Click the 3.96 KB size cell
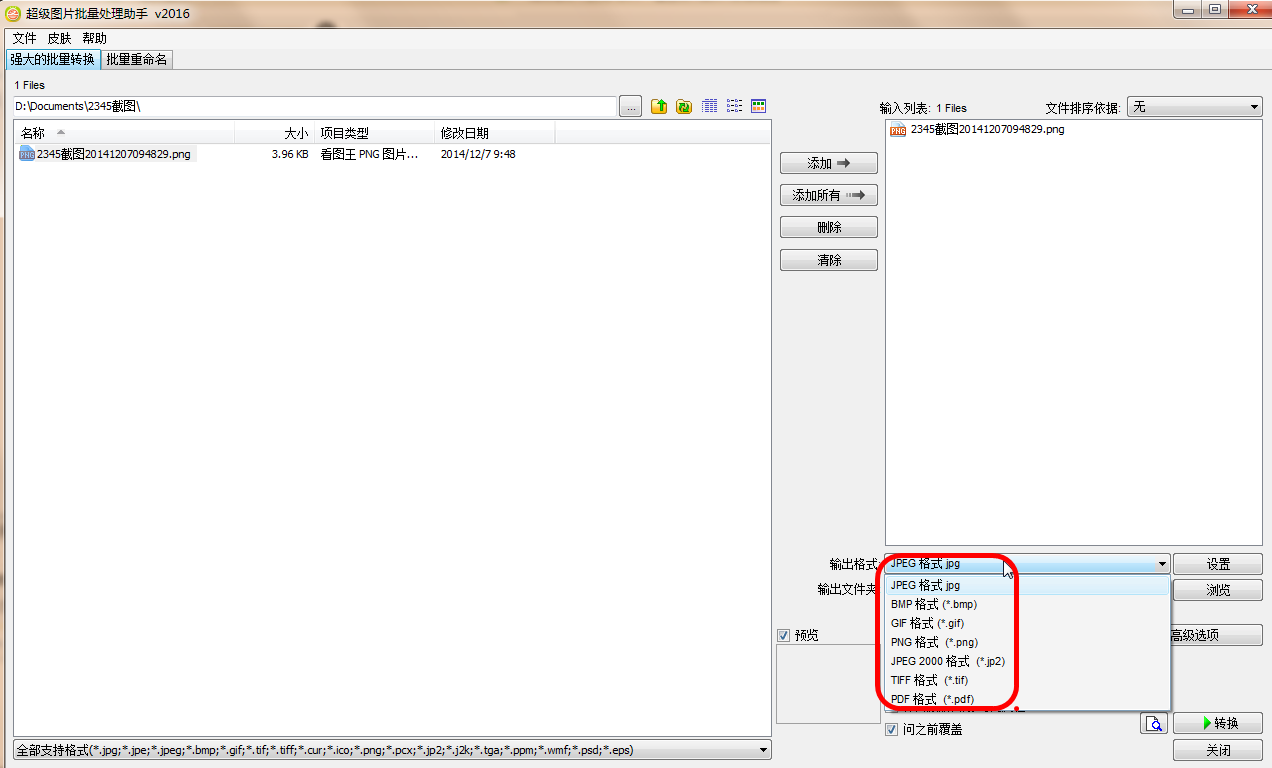The image size is (1272, 768). [x=290, y=154]
